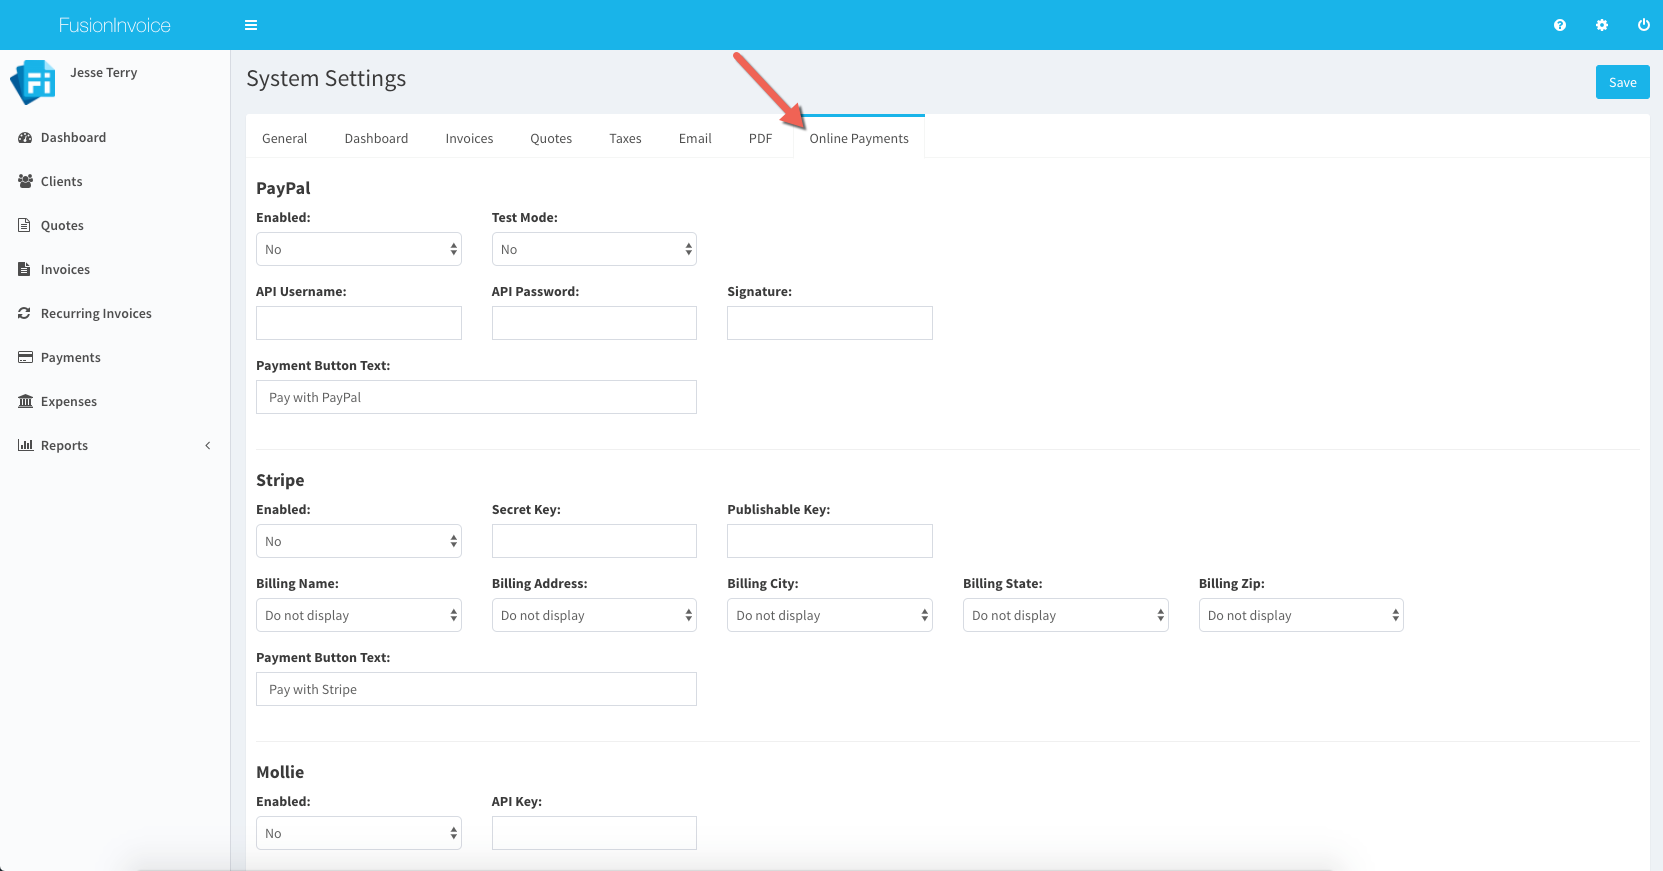Click the Stripe Secret Key field
1663x871 pixels.
coord(594,541)
